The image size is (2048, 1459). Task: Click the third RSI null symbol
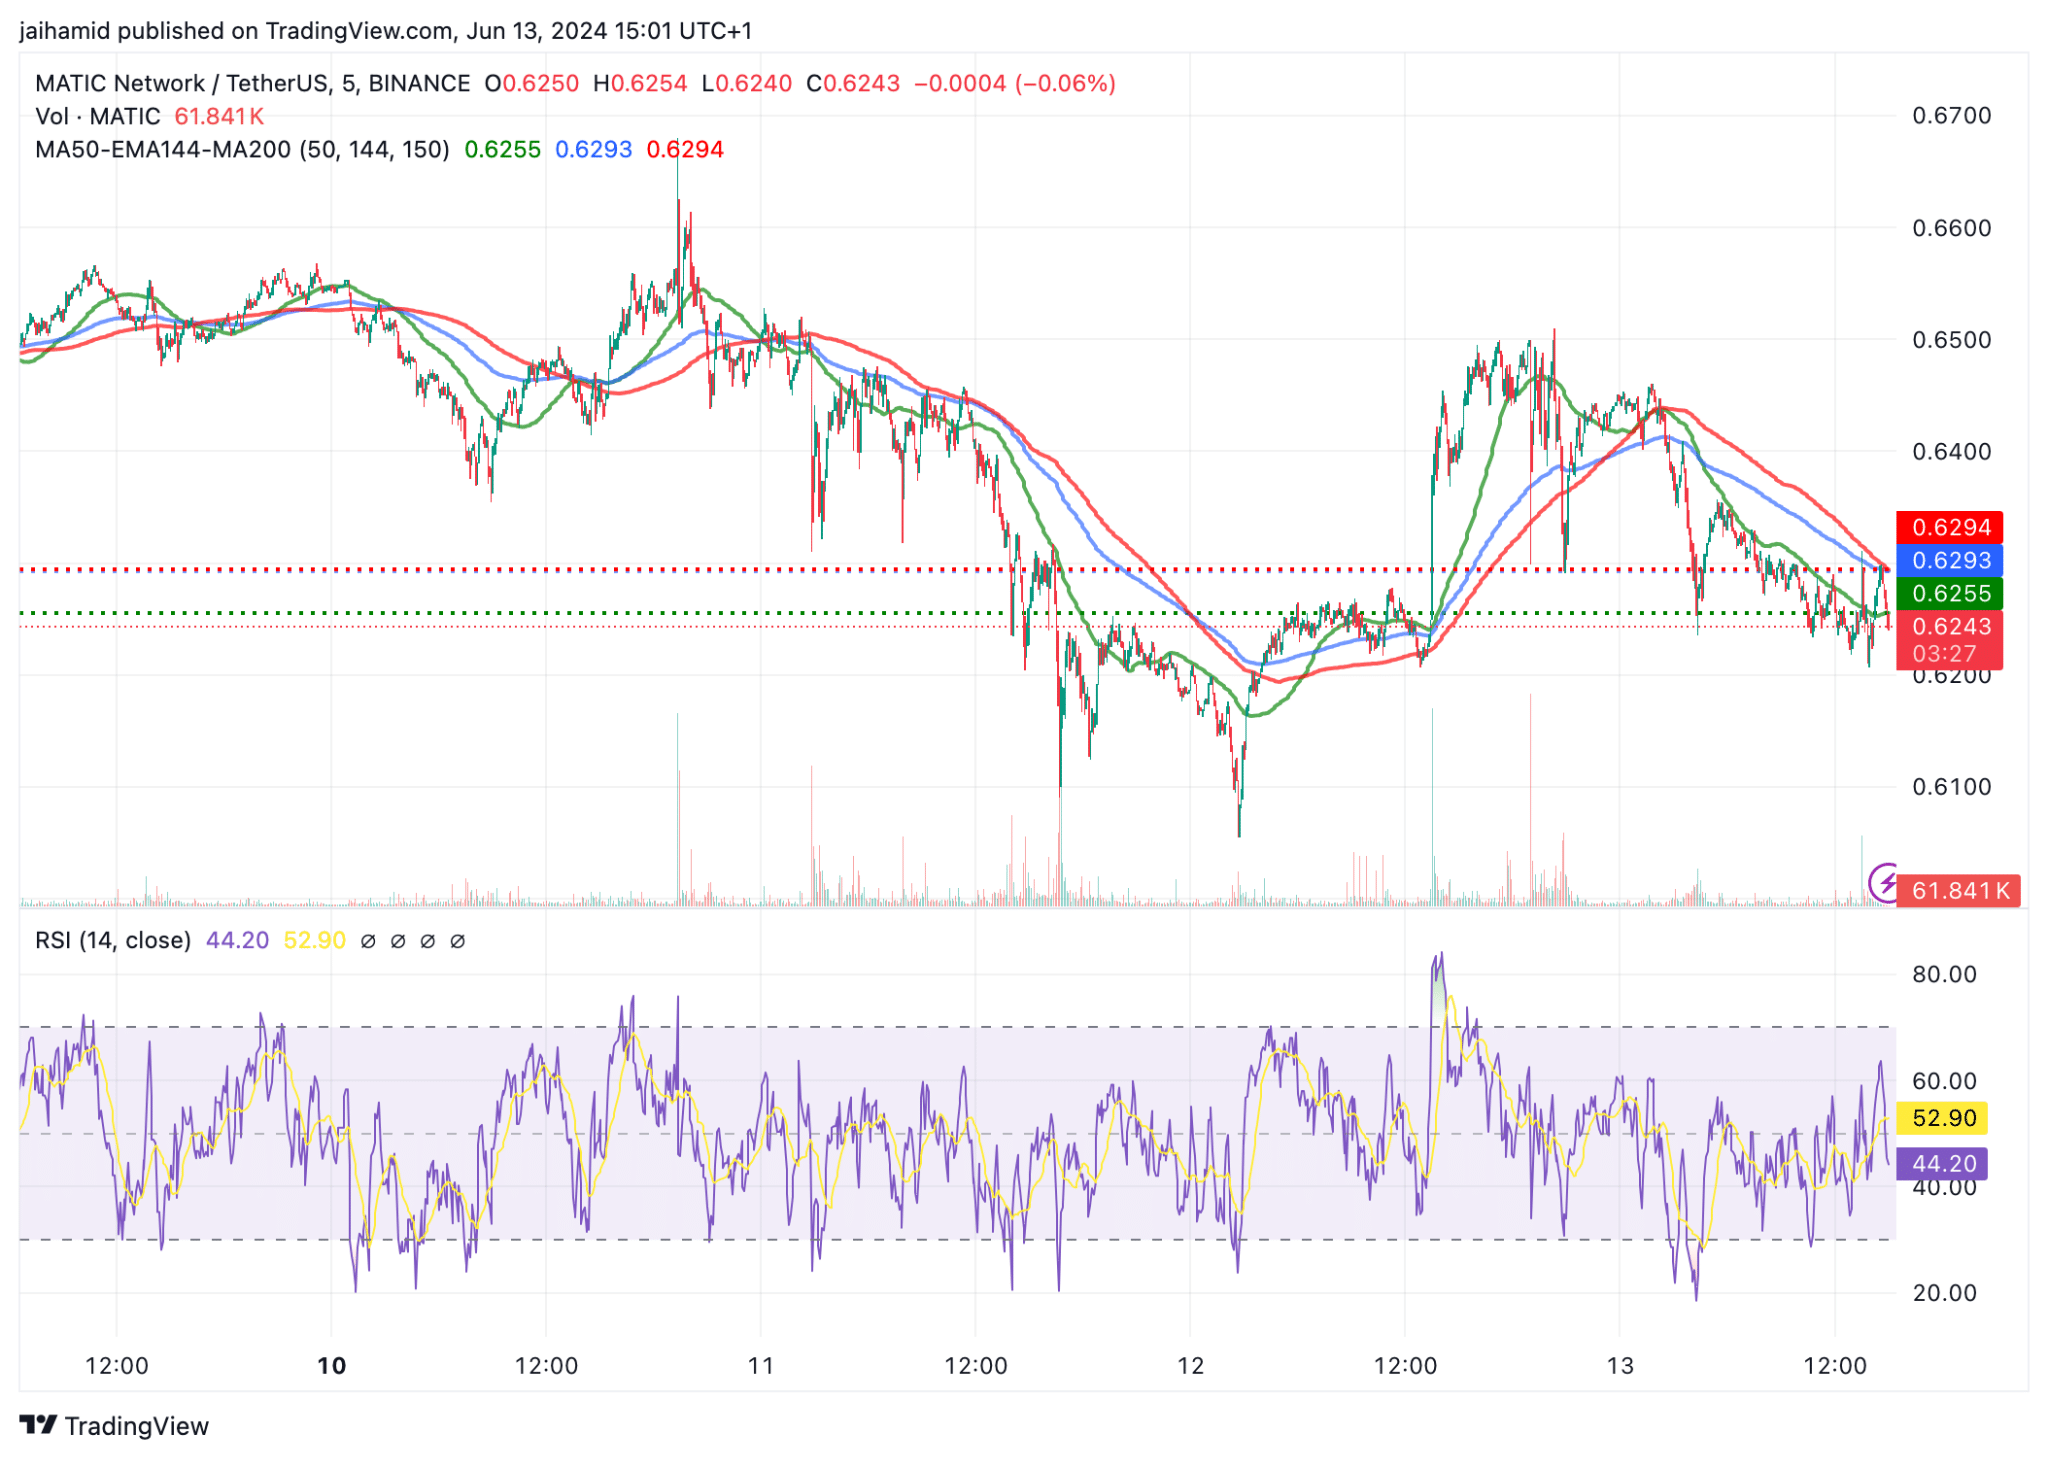tap(428, 941)
